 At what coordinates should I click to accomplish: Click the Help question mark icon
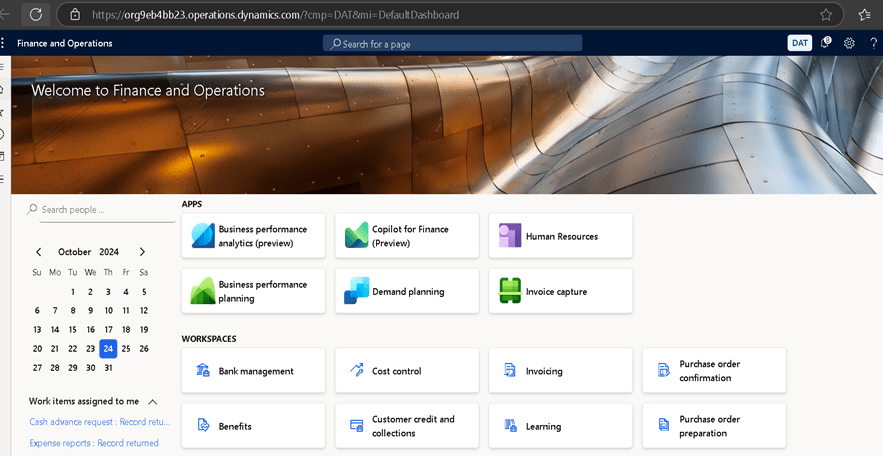(873, 43)
